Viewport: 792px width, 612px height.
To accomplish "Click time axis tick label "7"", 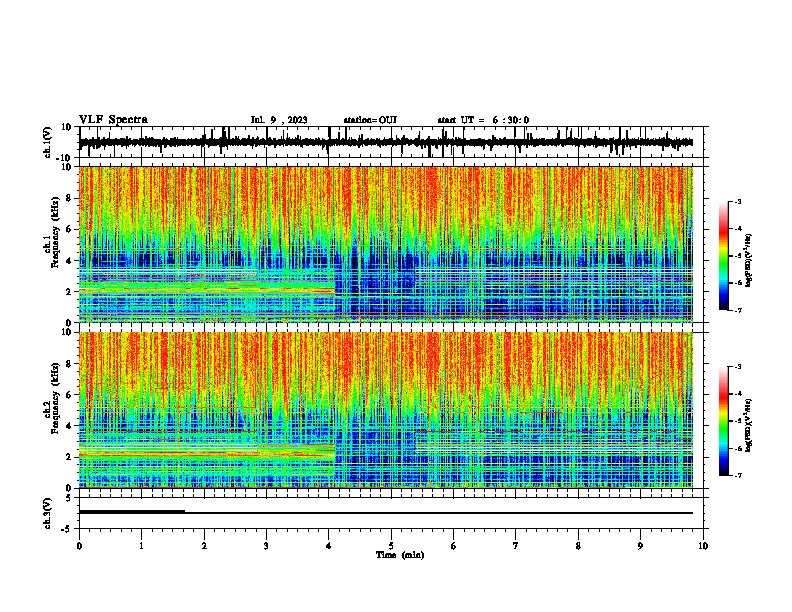I will tap(516, 546).
